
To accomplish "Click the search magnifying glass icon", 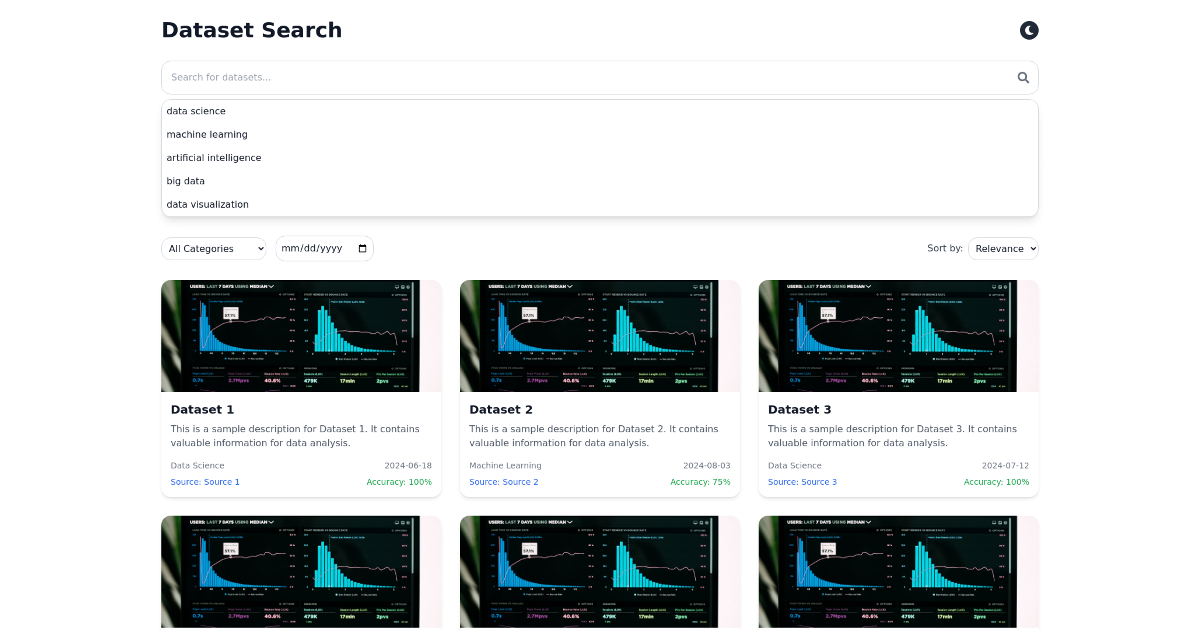I will click(1022, 77).
